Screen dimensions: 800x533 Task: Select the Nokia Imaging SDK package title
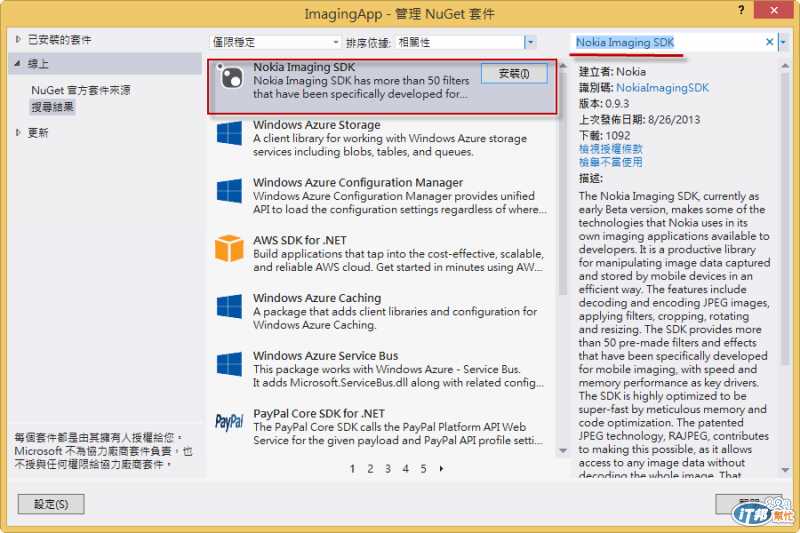(x=304, y=67)
